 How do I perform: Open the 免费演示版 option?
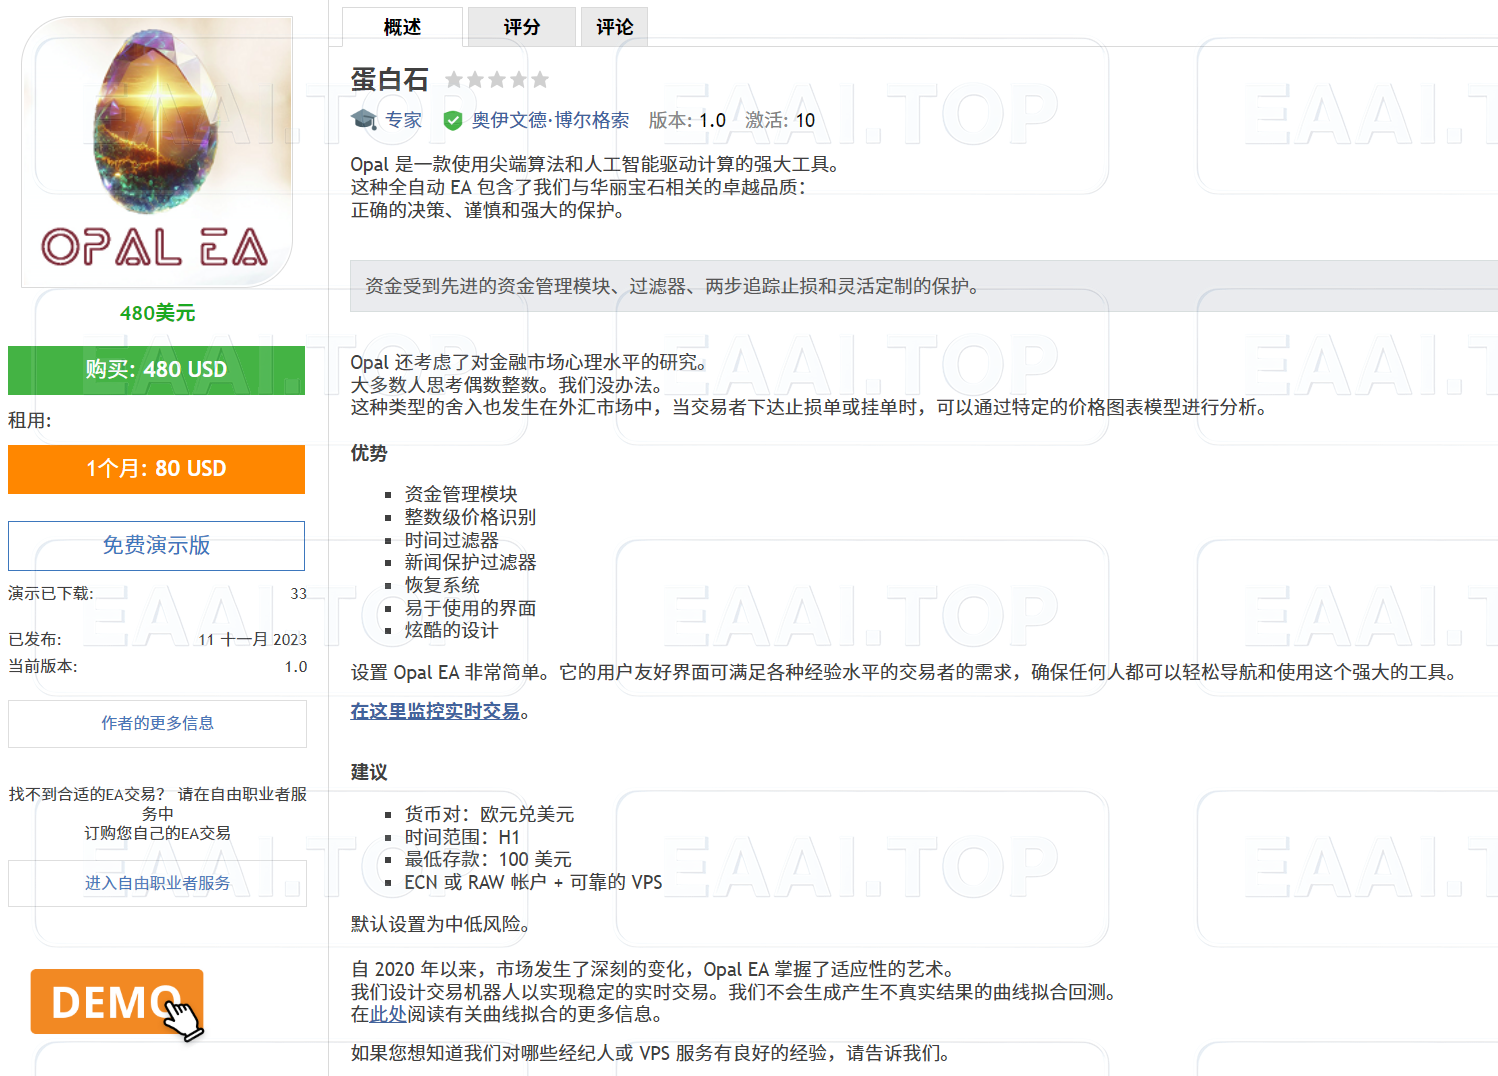(x=156, y=546)
